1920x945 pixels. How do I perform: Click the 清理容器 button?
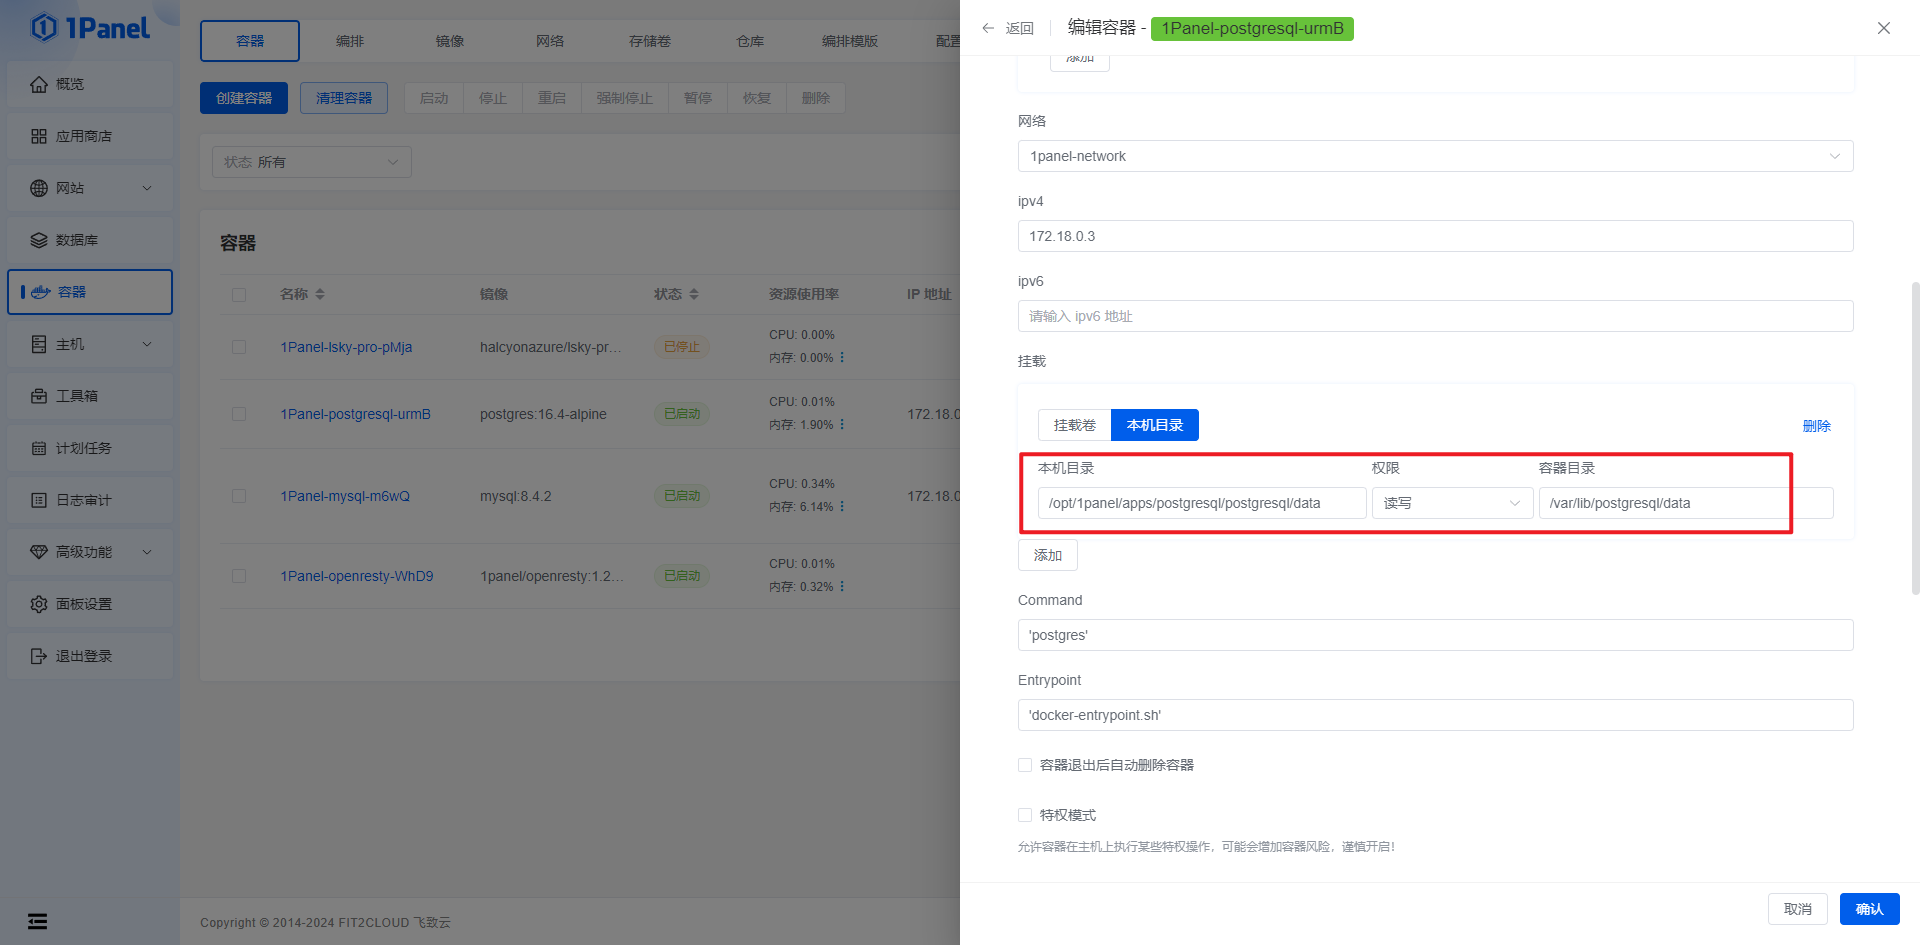pos(344,98)
